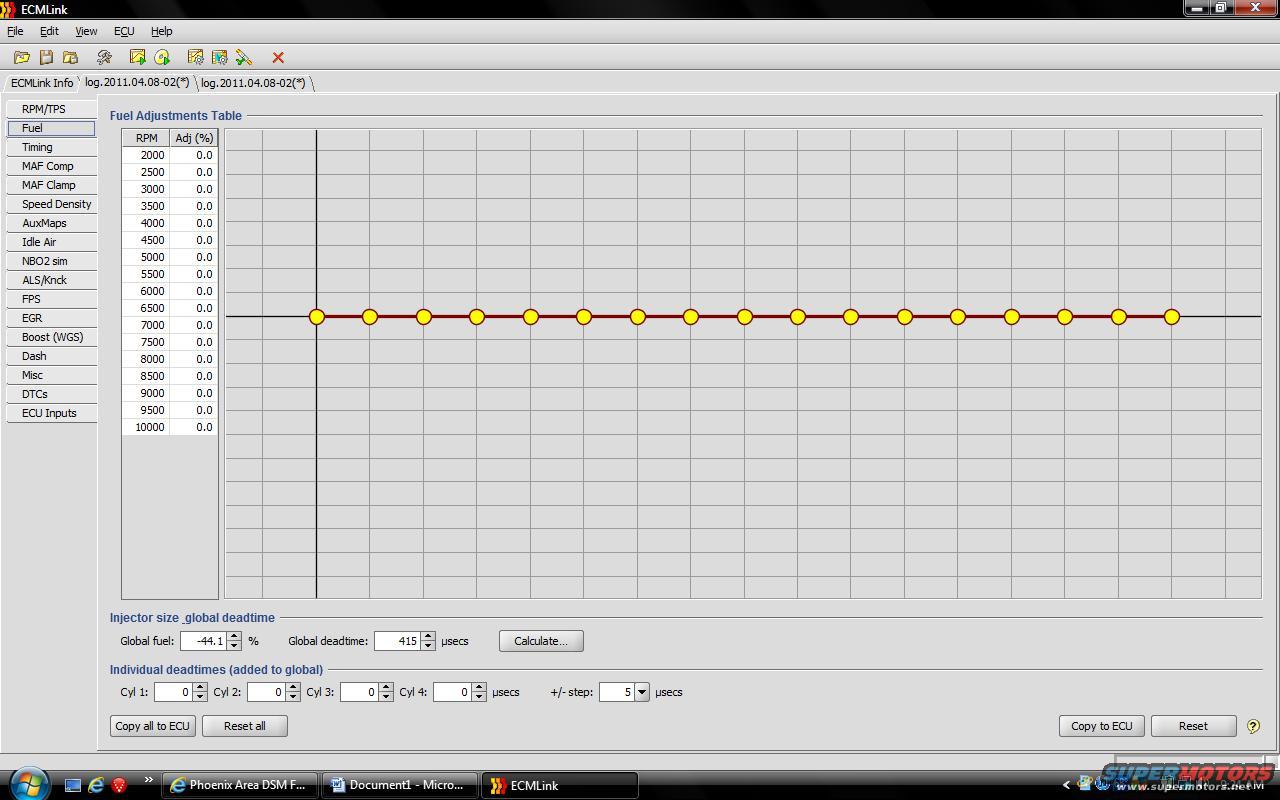Switch to Phoenix Area DSM taskbar window
1280x800 pixels.
coord(240,785)
